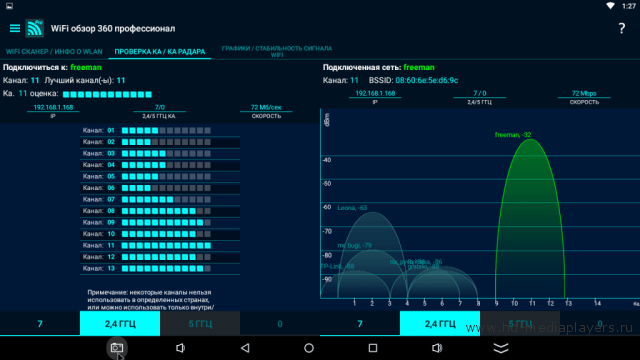This screenshot has height=360, width=640.
Task: Select Канал: 10 rating row
Action: click(160, 234)
